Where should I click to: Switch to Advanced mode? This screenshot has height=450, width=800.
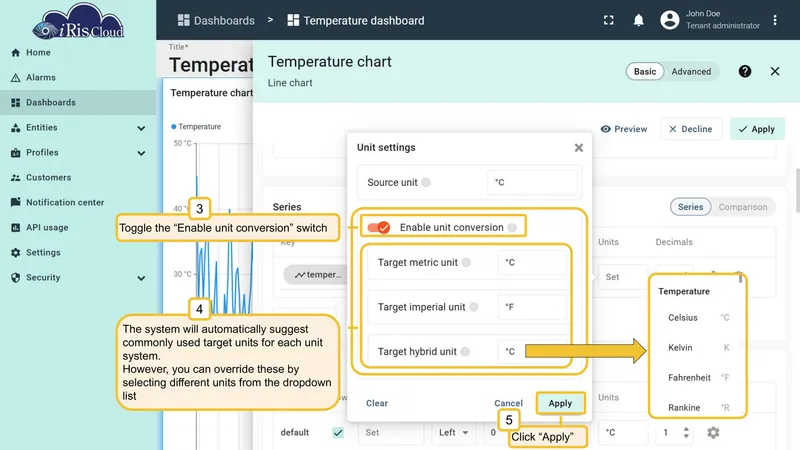691,71
